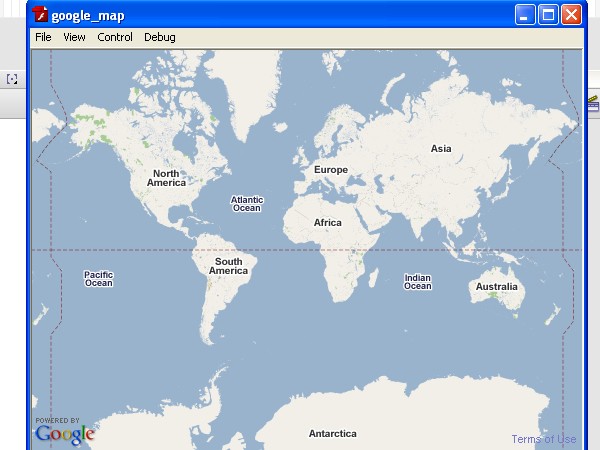Click the Terms of Use link

point(544,439)
